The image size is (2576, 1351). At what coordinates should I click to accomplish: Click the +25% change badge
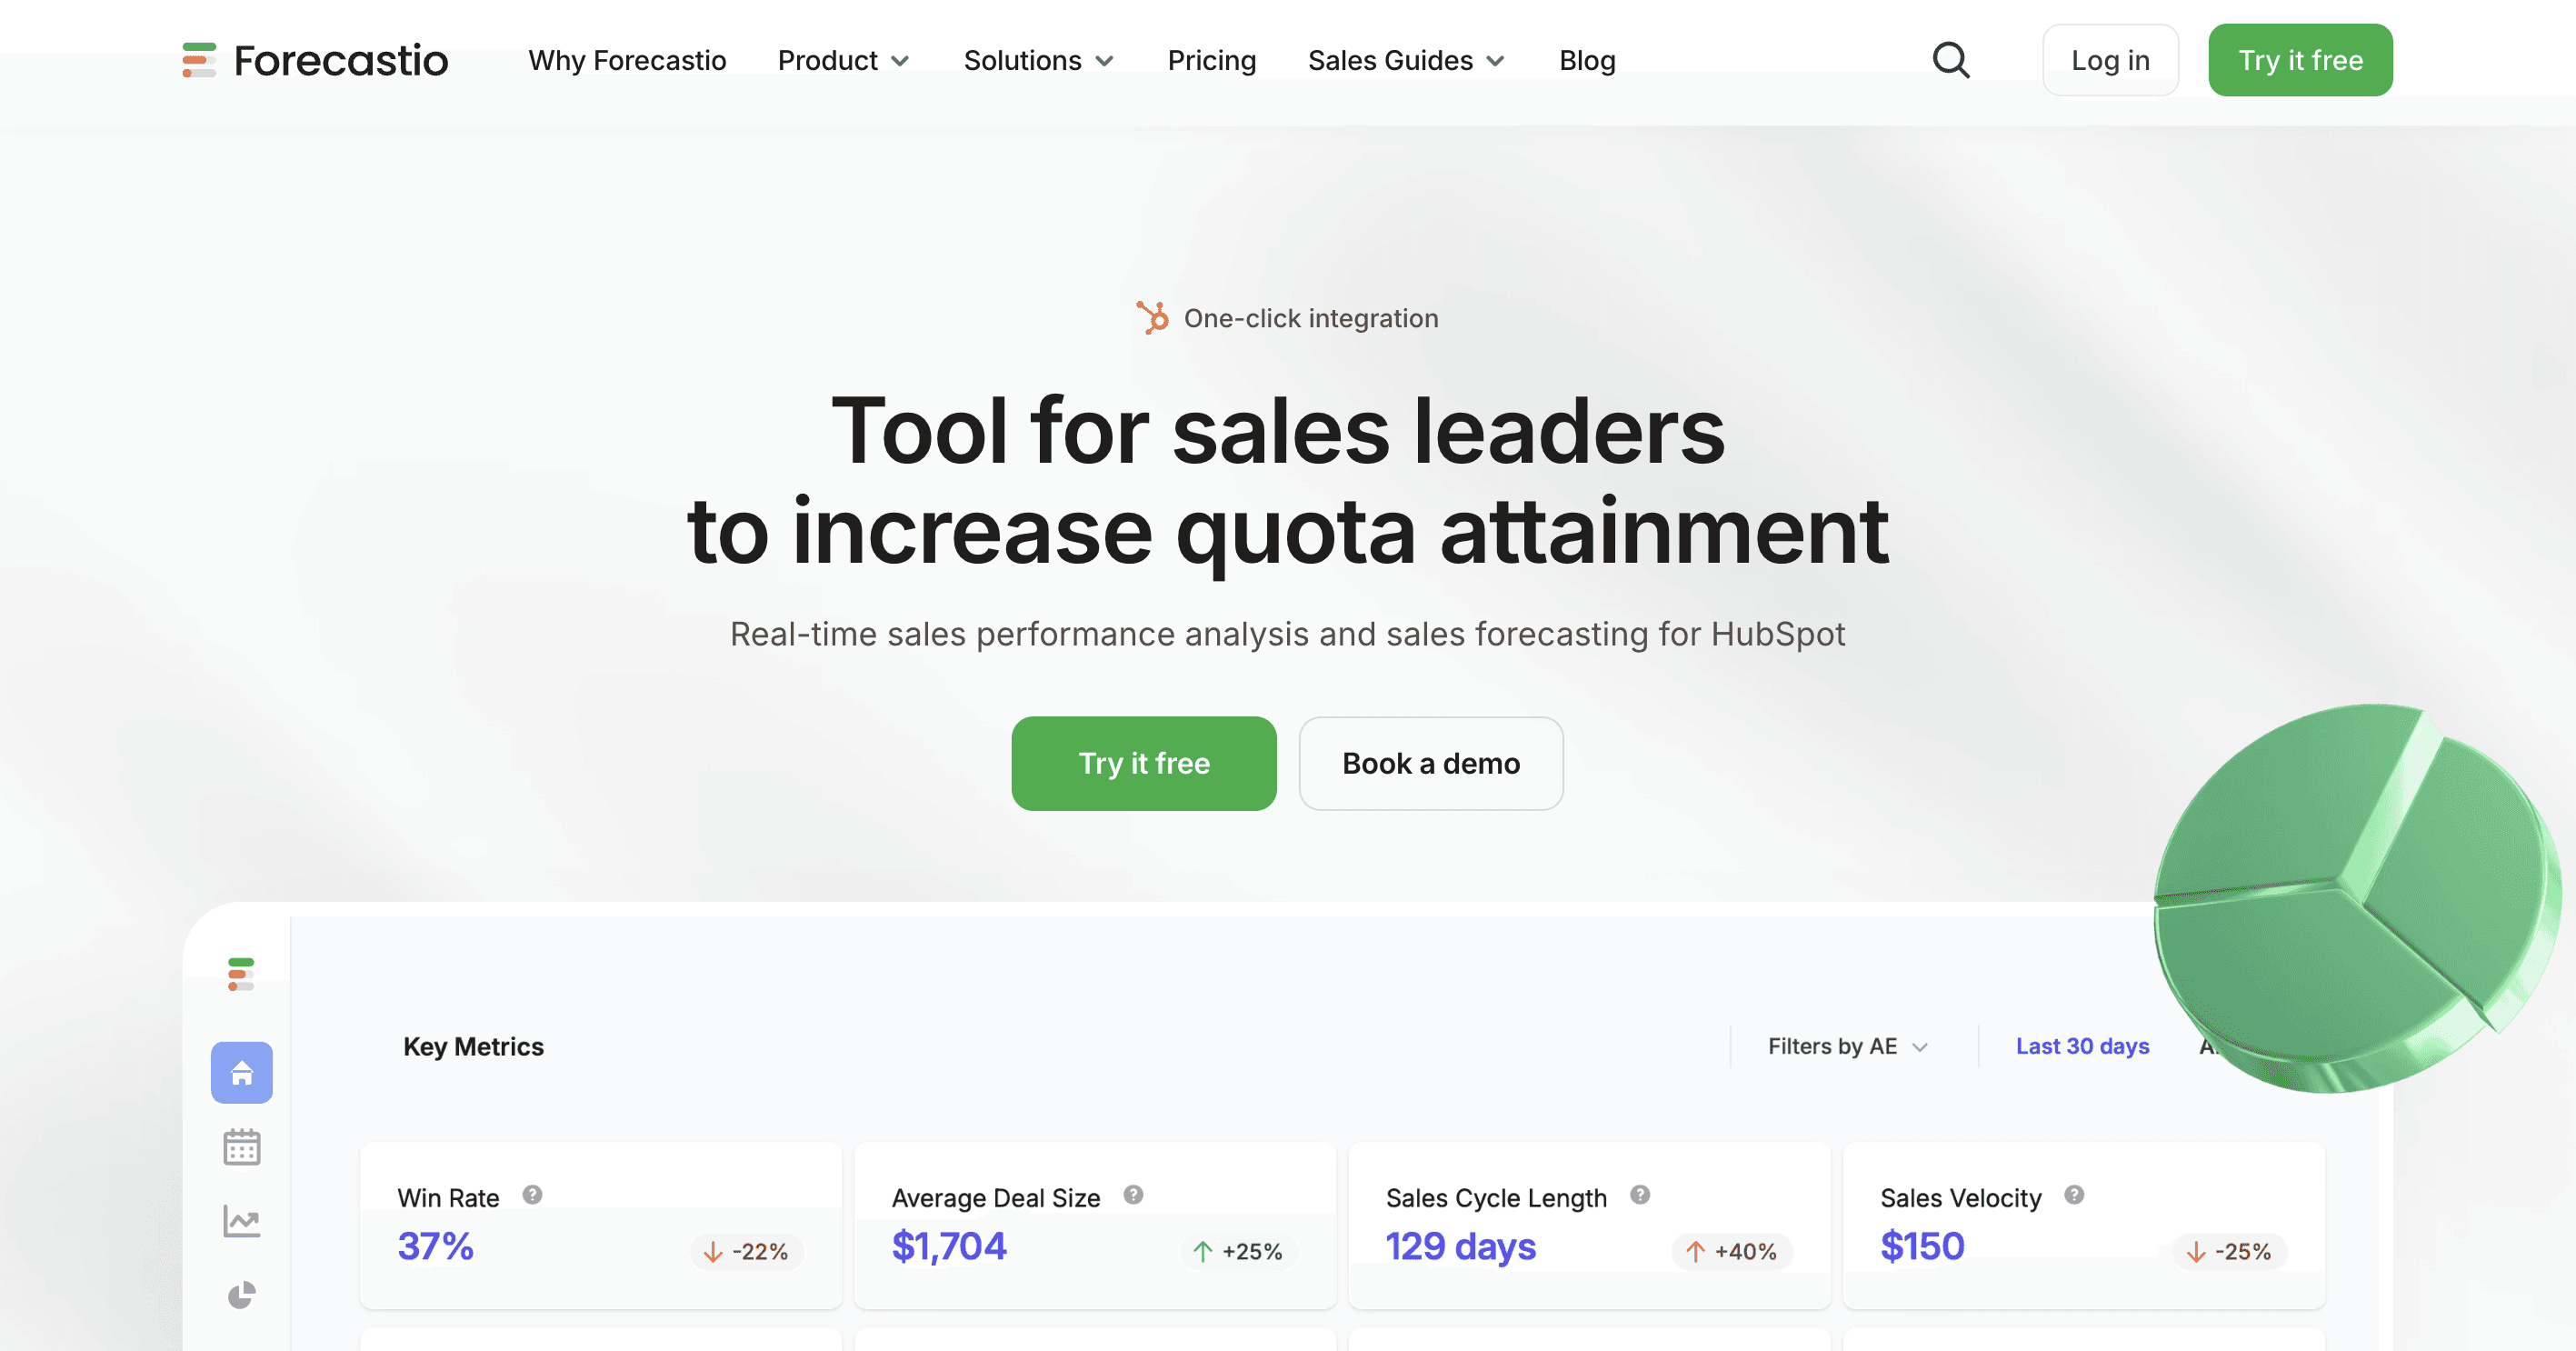tap(1238, 1252)
